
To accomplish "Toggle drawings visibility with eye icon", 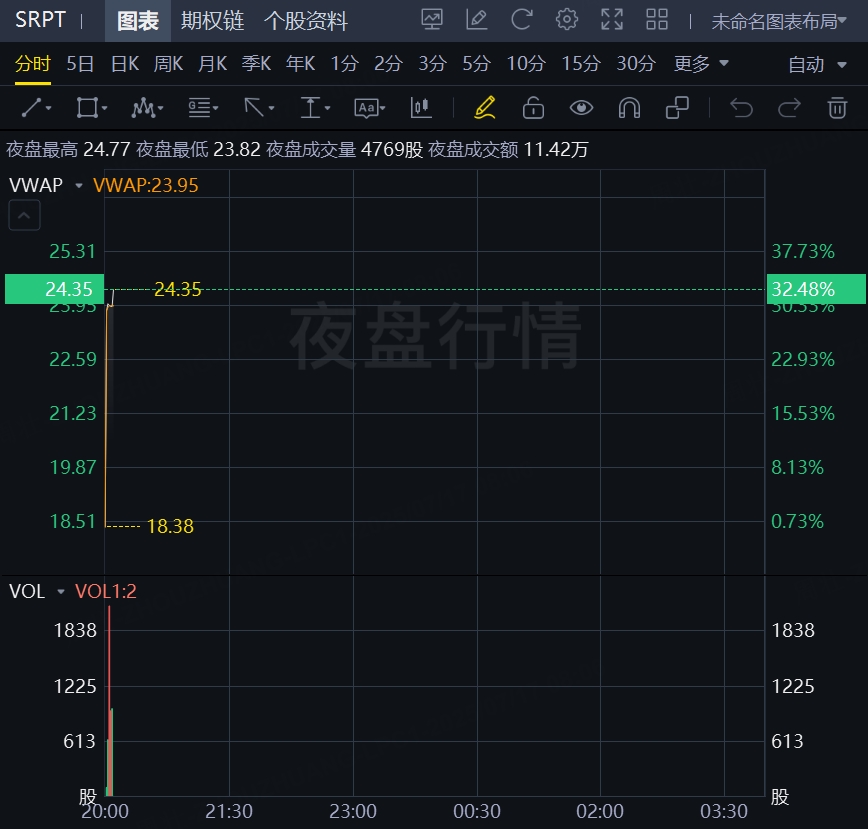I will (581, 107).
